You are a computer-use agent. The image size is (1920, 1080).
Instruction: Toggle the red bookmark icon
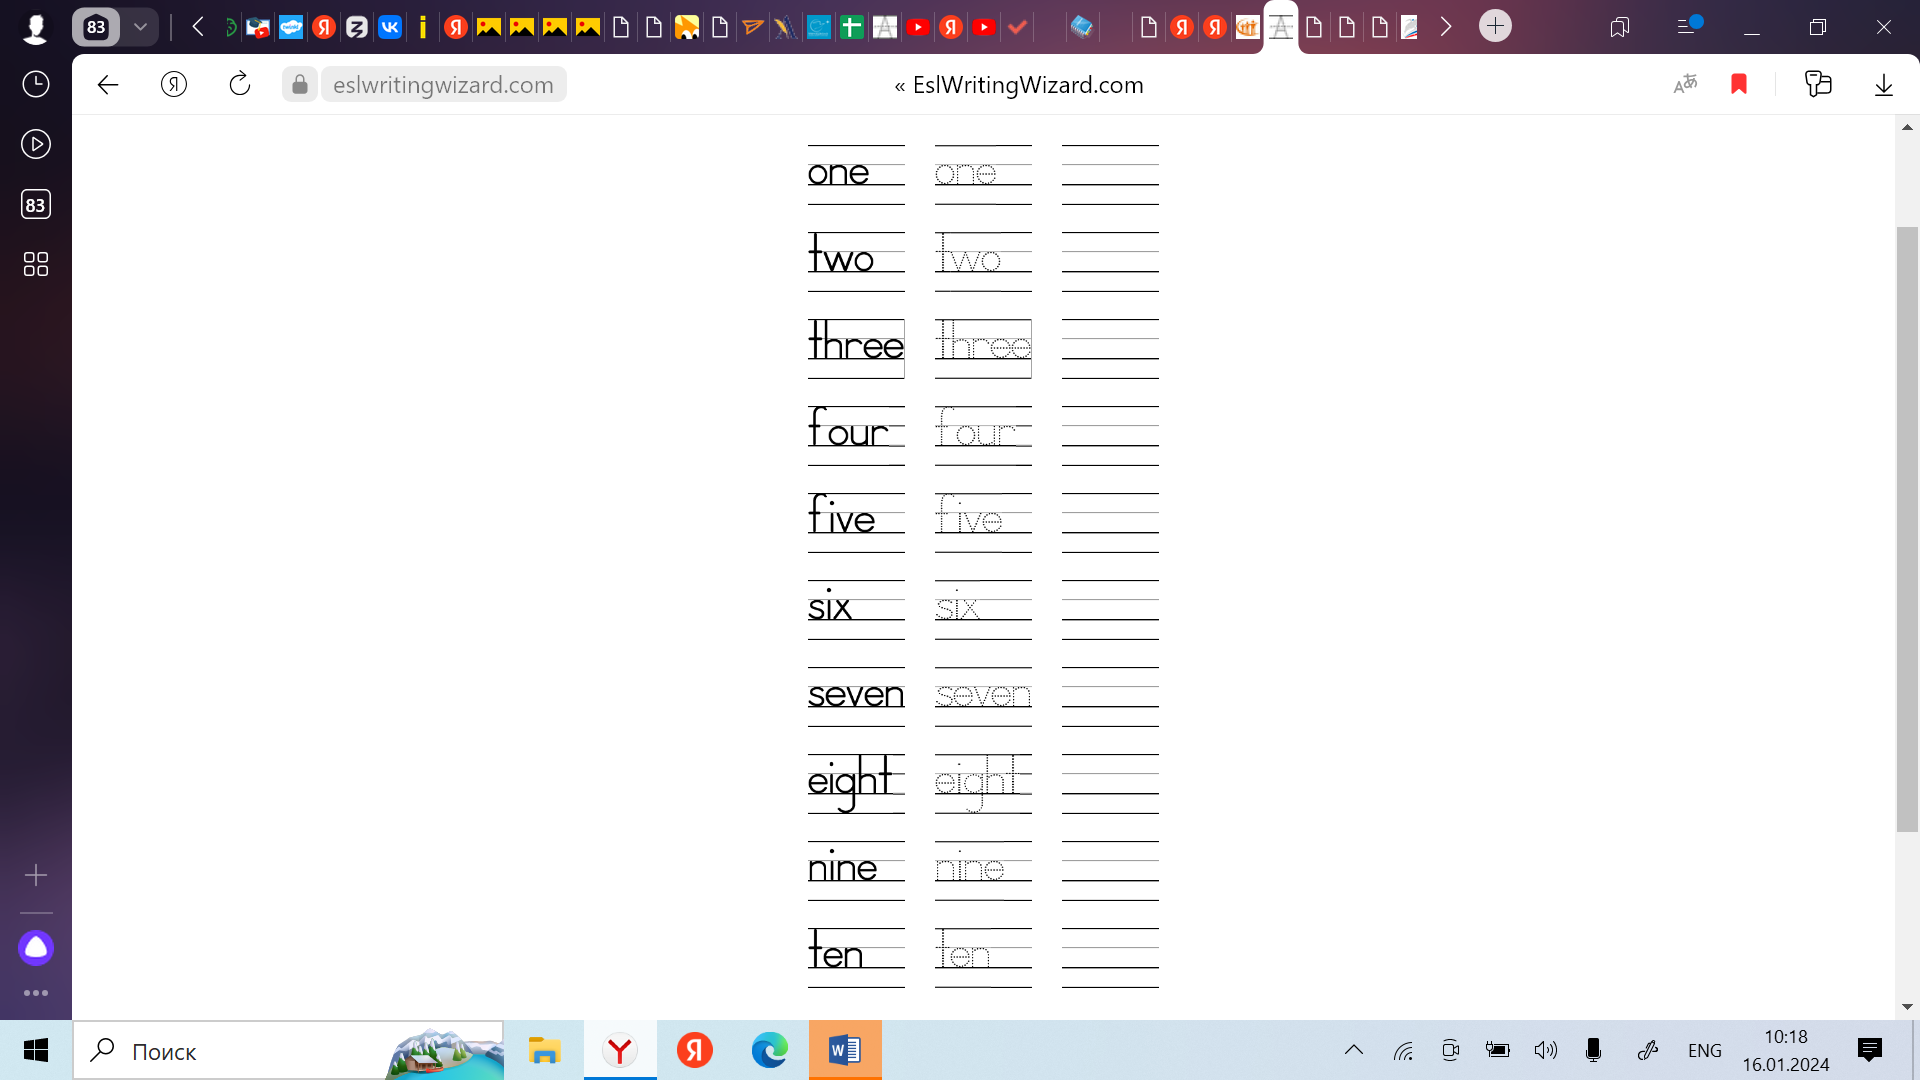(x=1739, y=84)
